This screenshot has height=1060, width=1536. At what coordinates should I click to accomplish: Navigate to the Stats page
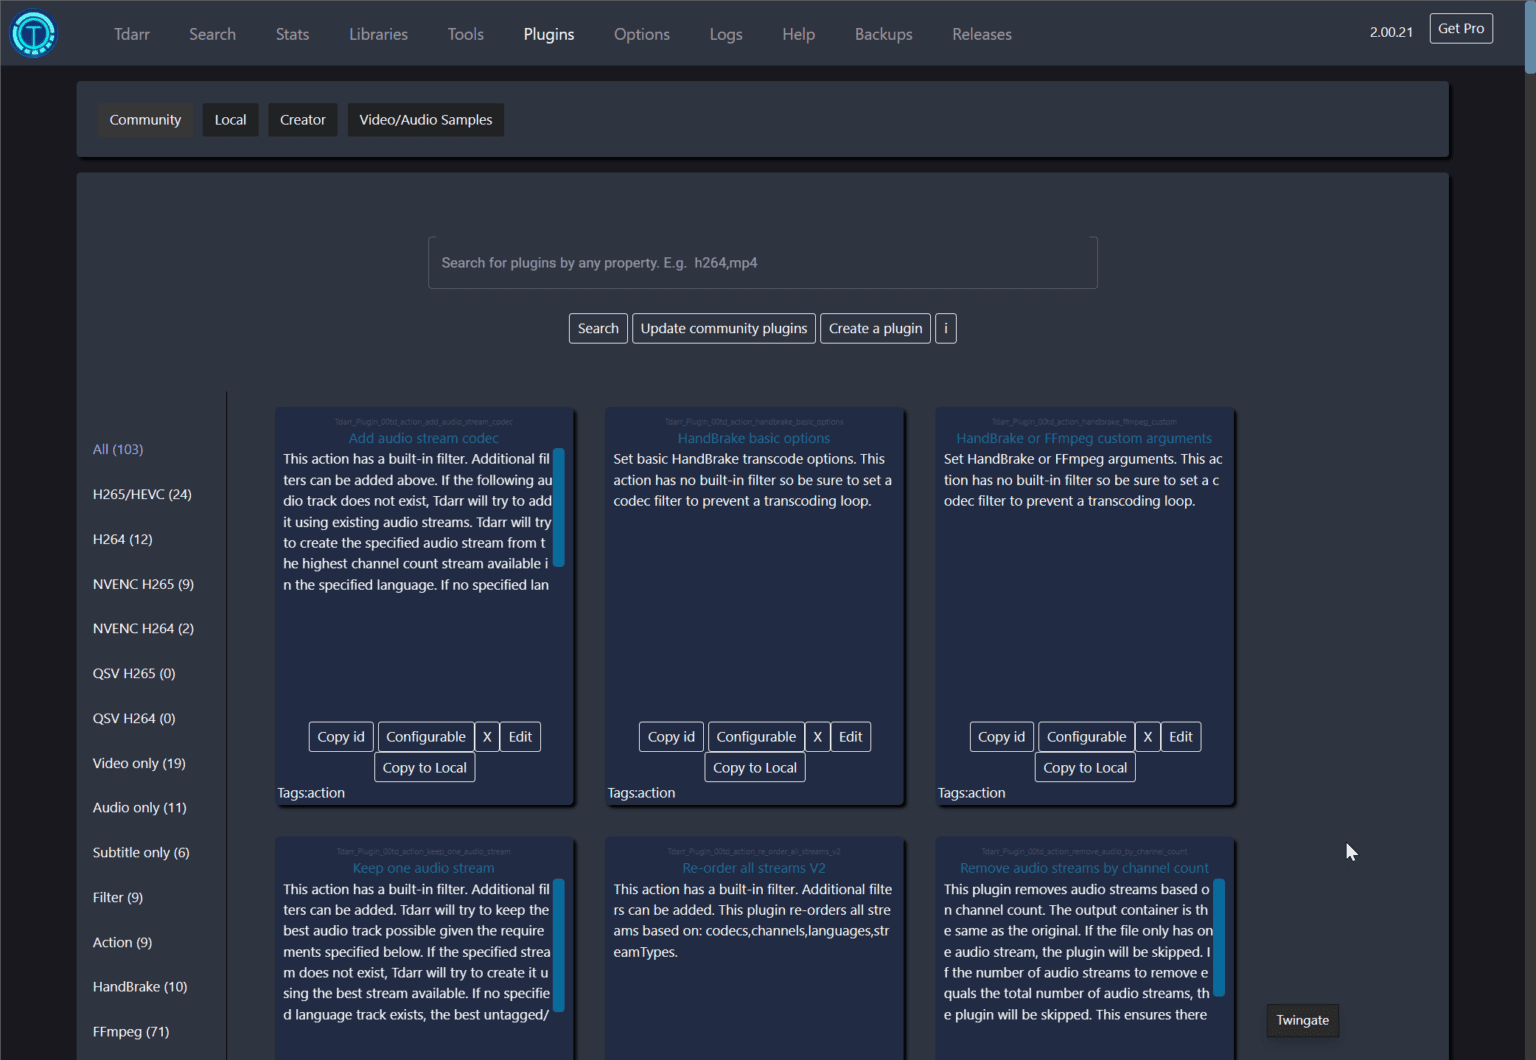coord(292,33)
